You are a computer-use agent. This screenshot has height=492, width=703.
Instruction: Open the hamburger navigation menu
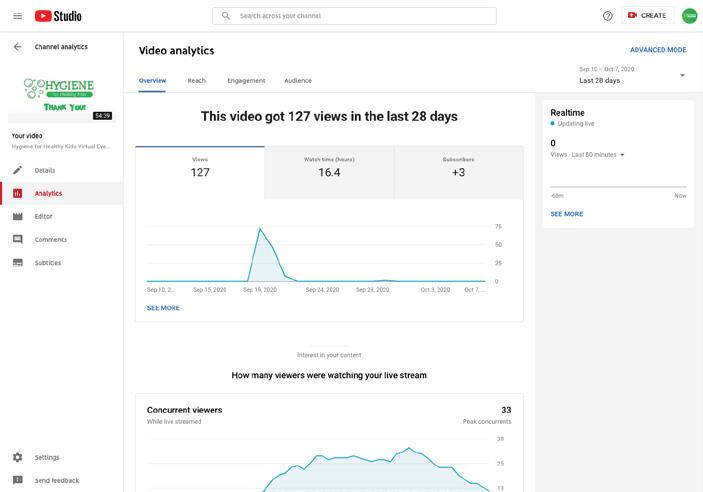coord(17,16)
